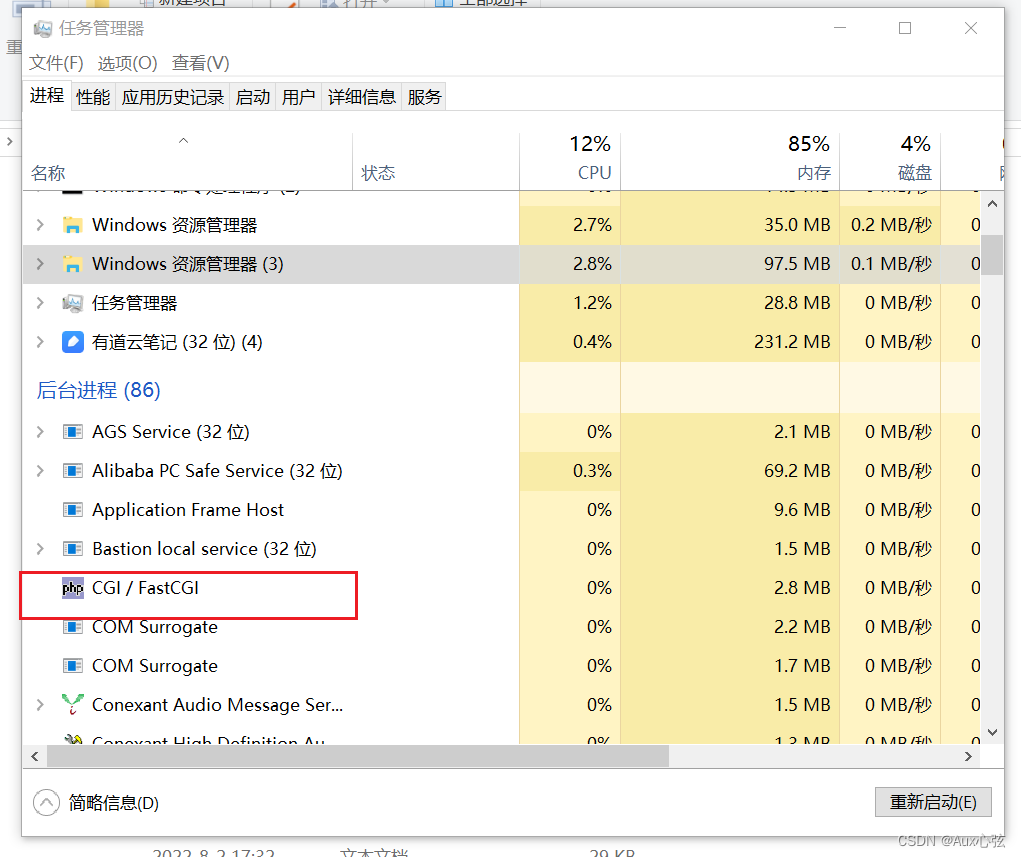Select the 1.7 MB COM Surrogate process name
The height and width of the screenshot is (857, 1021).
[x=155, y=666]
